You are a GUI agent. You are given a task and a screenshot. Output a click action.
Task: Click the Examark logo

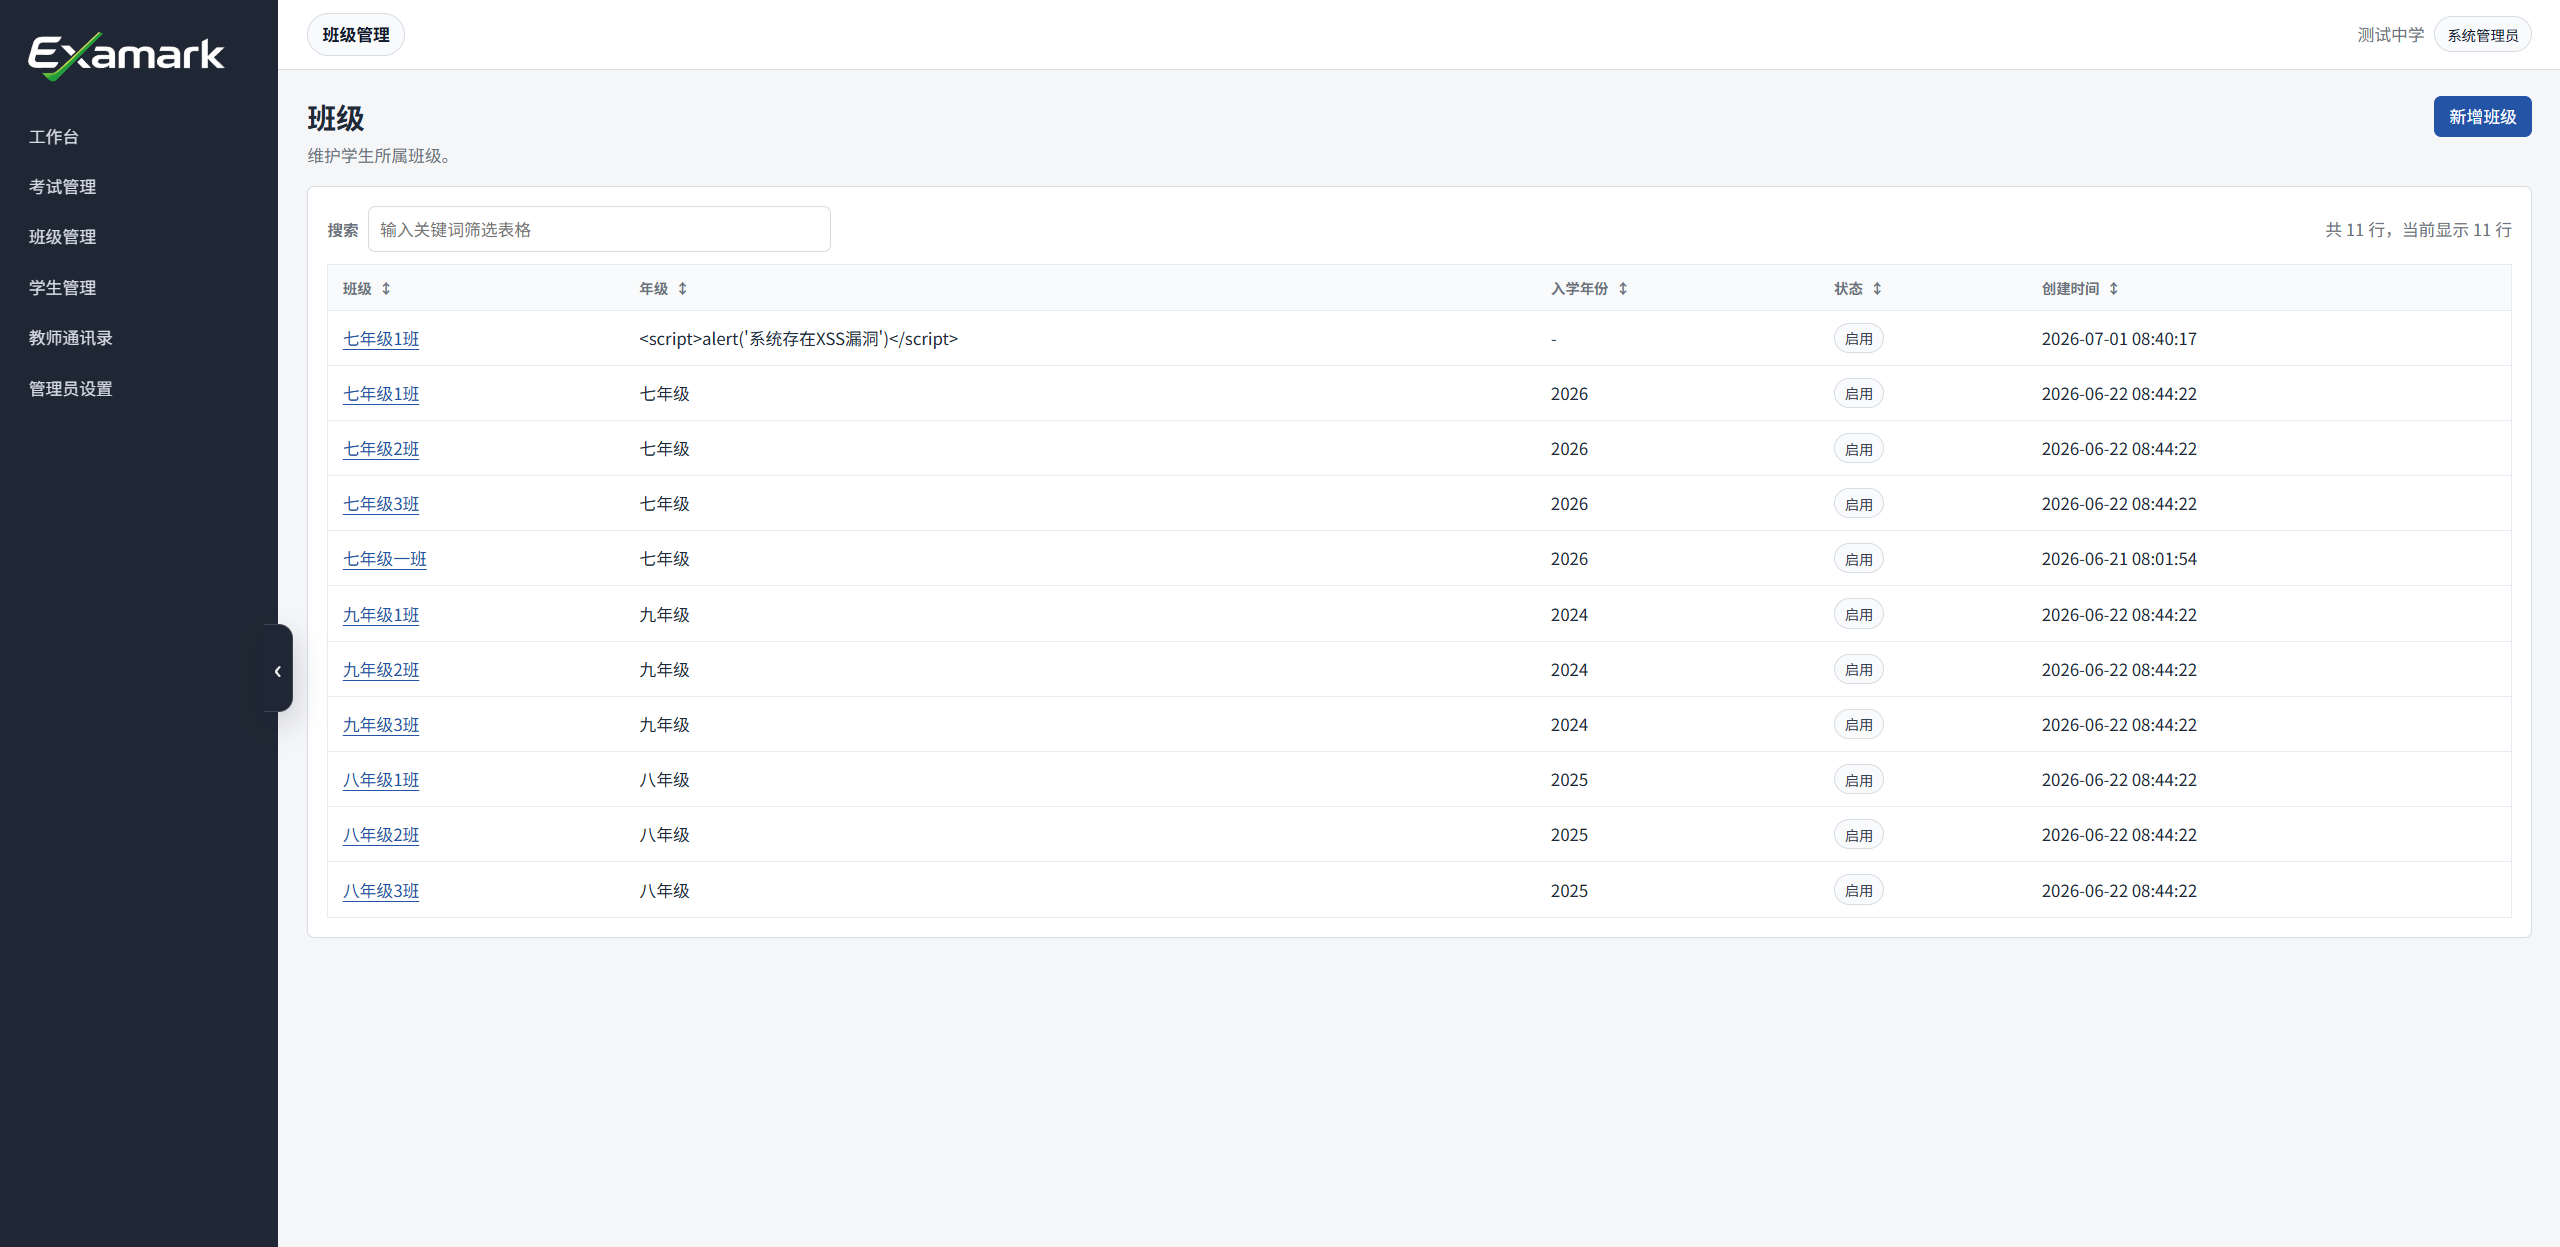pyautogui.click(x=126, y=55)
